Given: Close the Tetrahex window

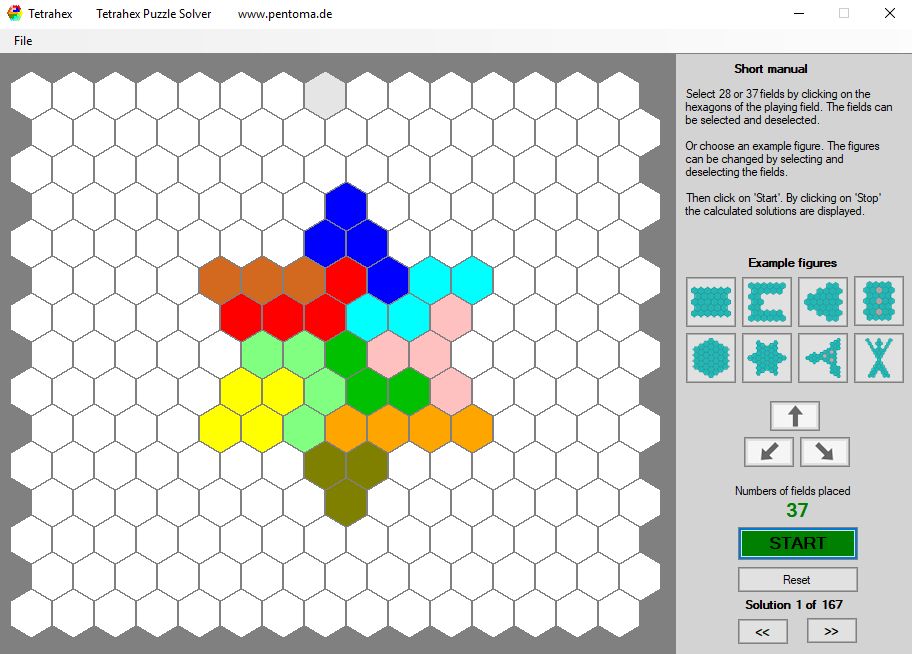Looking at the screenshot, I should [x=889, y=13].
